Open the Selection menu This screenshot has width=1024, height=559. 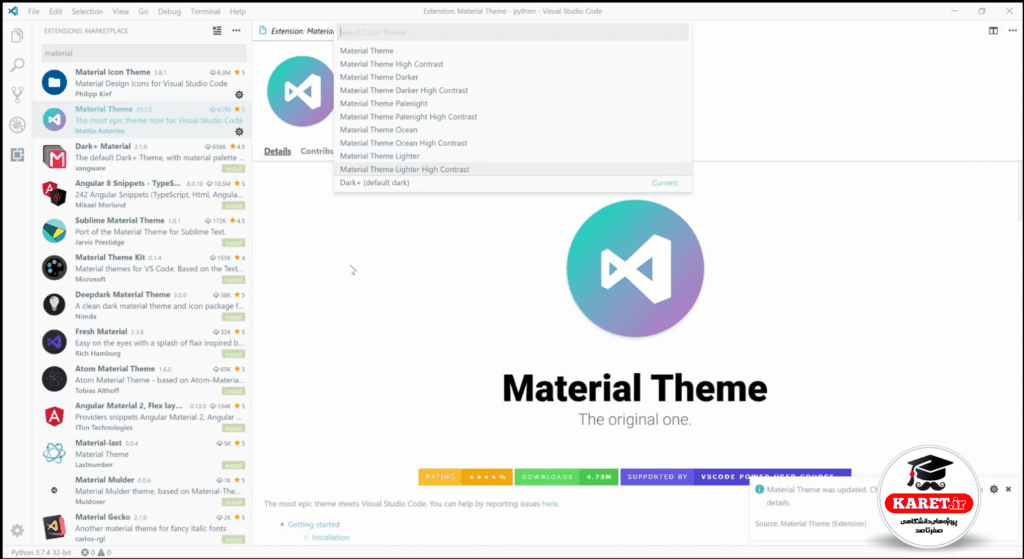[x=87, y=11]
